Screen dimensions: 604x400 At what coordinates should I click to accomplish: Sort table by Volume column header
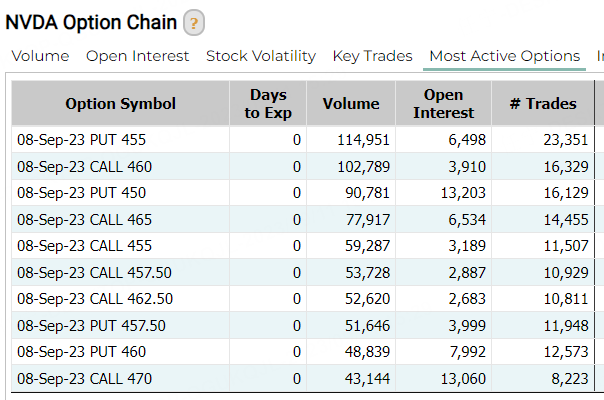click(351, 104)
